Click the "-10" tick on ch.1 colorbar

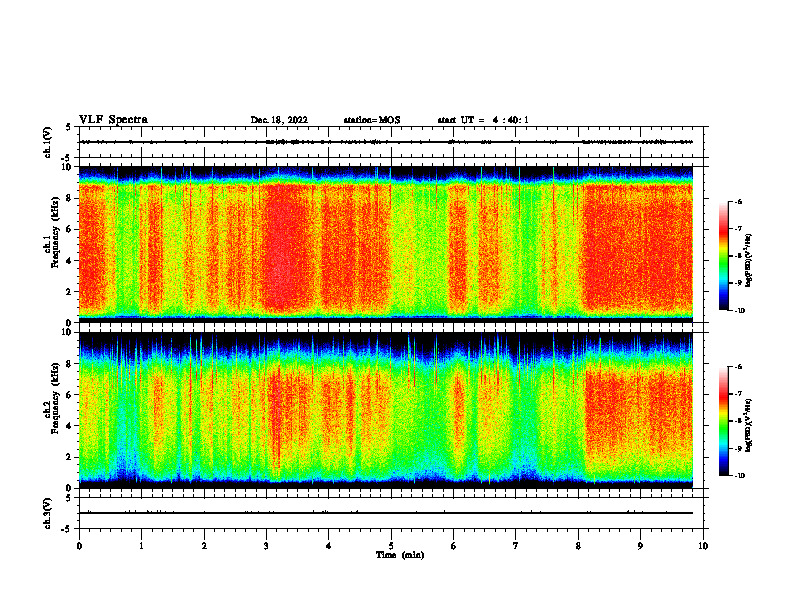click(740, 310)
